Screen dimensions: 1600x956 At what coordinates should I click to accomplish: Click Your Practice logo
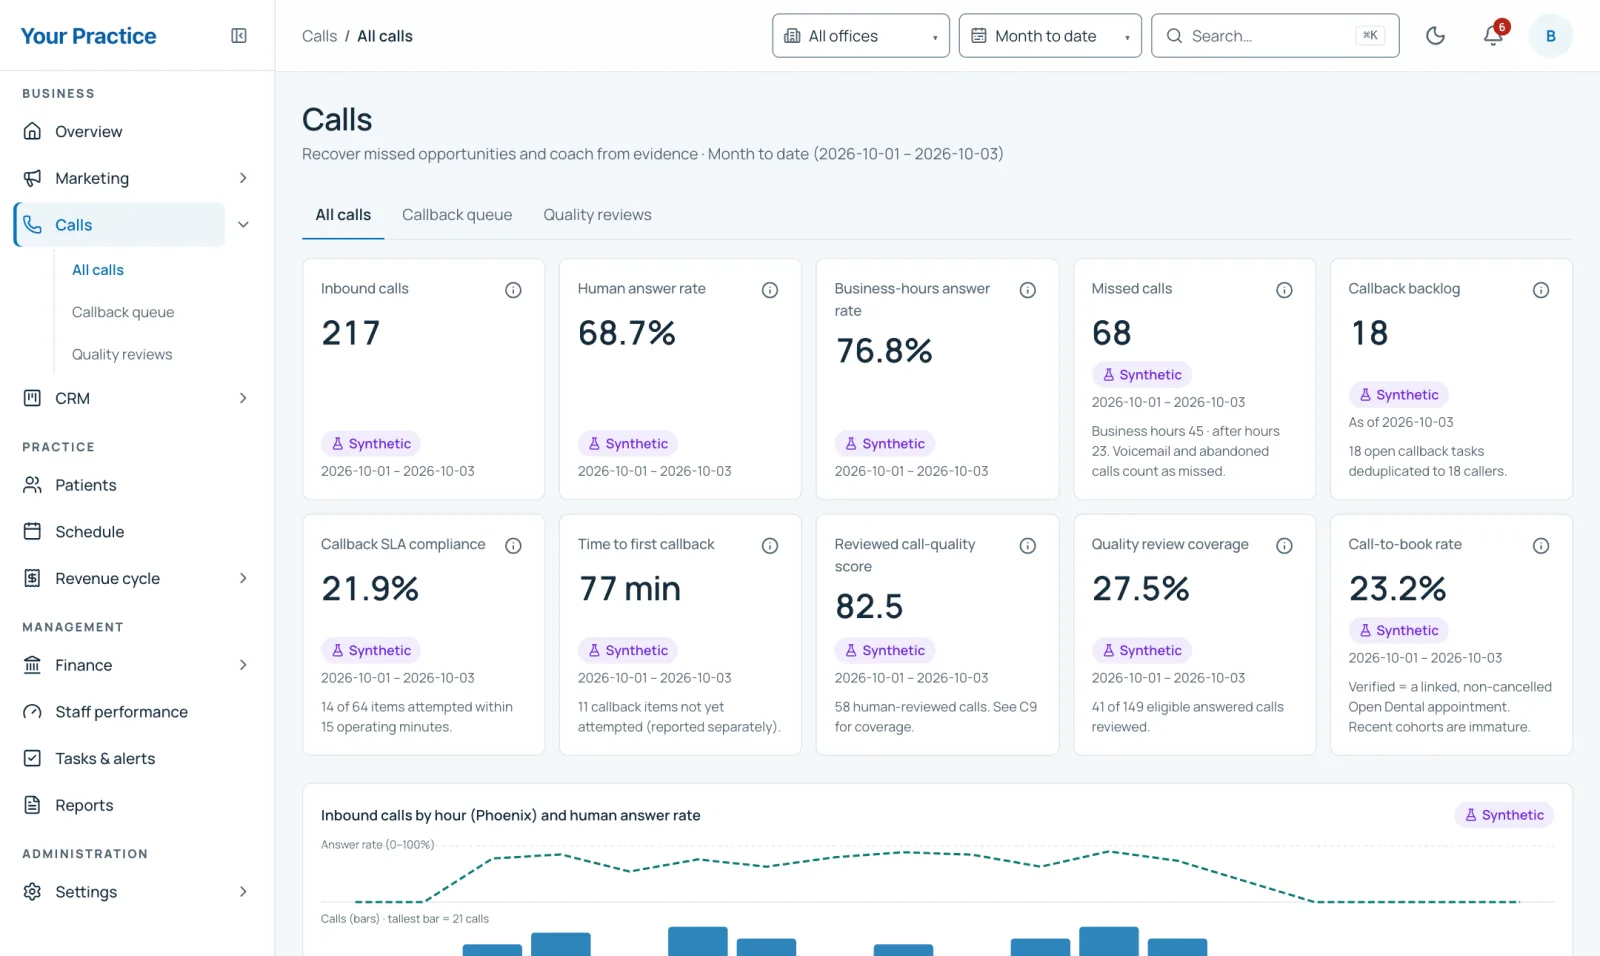(89, 36)
